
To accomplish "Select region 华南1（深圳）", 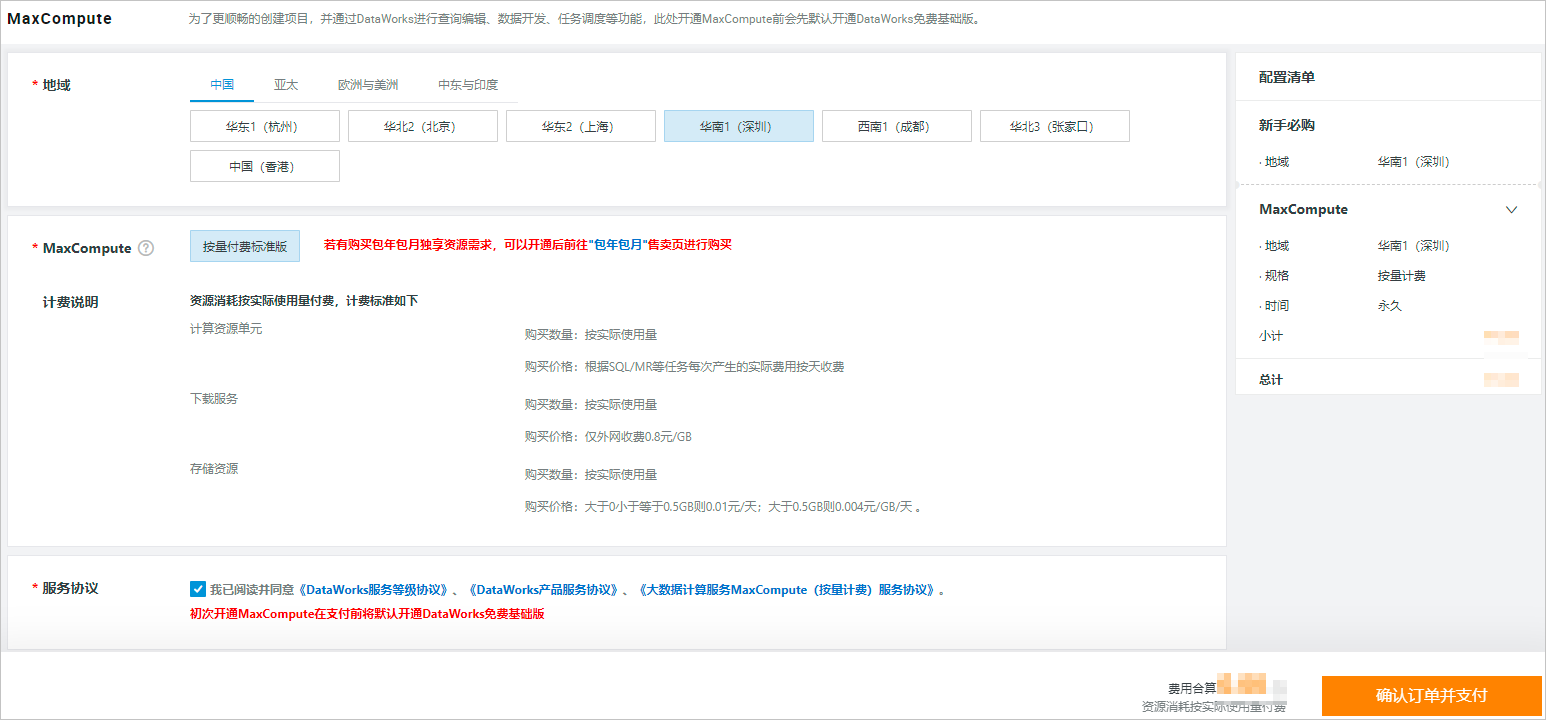I will coord(739,126).
